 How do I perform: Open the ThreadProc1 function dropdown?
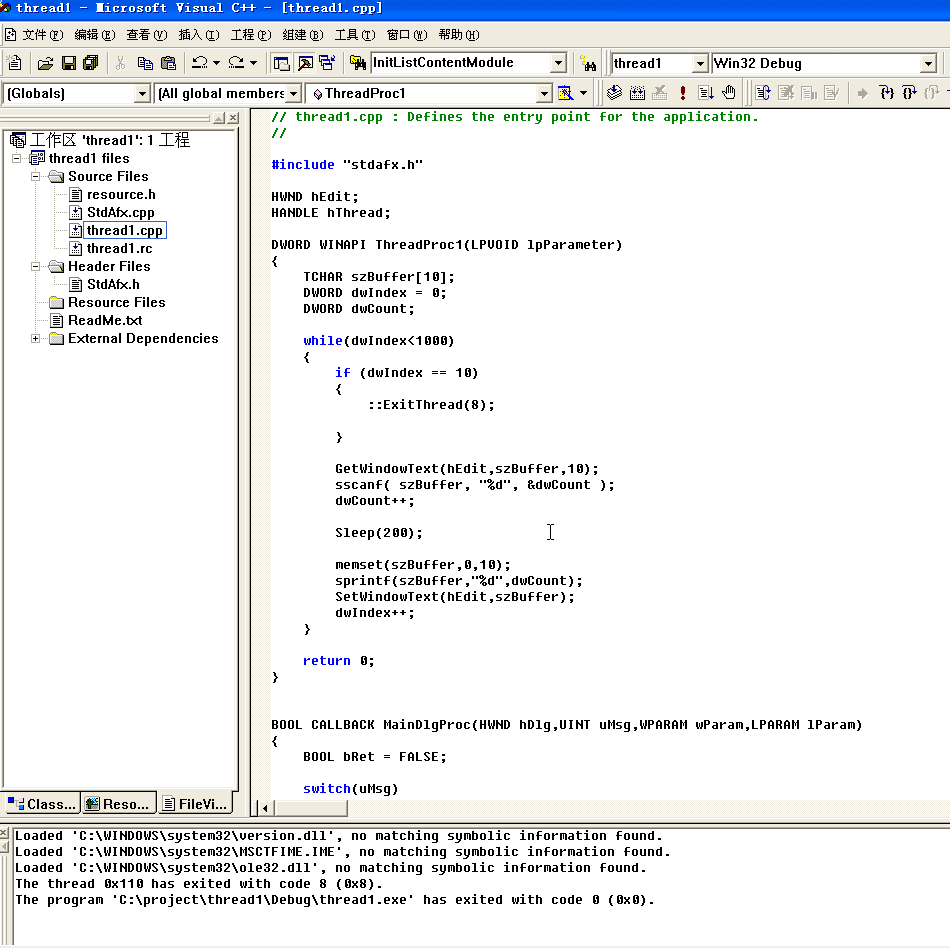pos(544,94)
